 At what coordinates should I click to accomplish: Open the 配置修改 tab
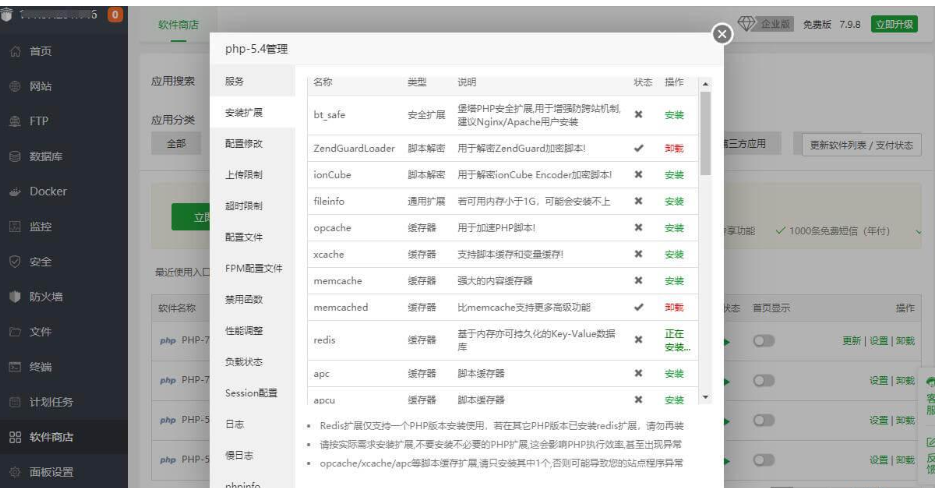253,143
